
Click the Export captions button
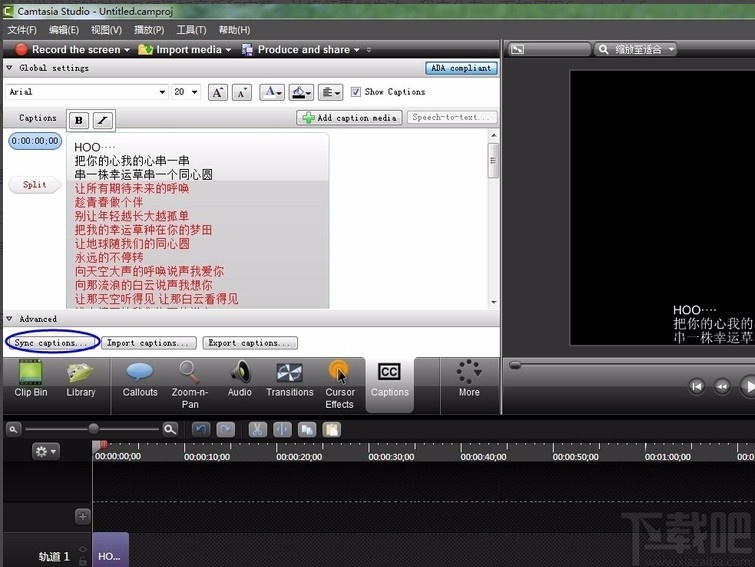pos(250,343)
